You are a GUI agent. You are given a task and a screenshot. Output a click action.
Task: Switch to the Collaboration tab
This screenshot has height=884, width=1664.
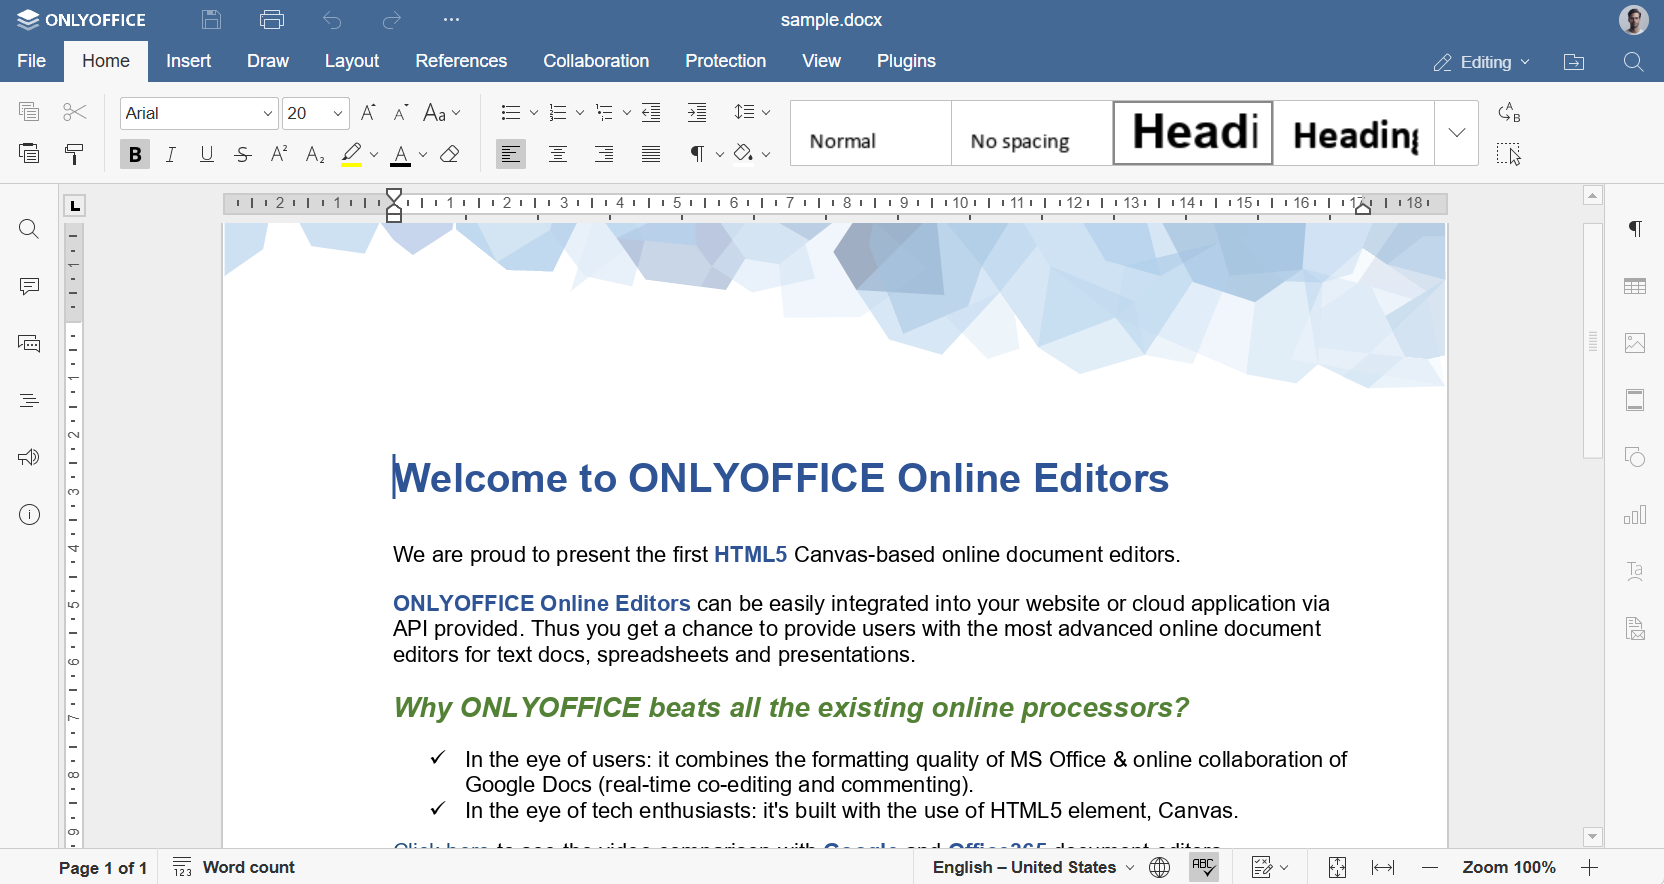[596, 61]
